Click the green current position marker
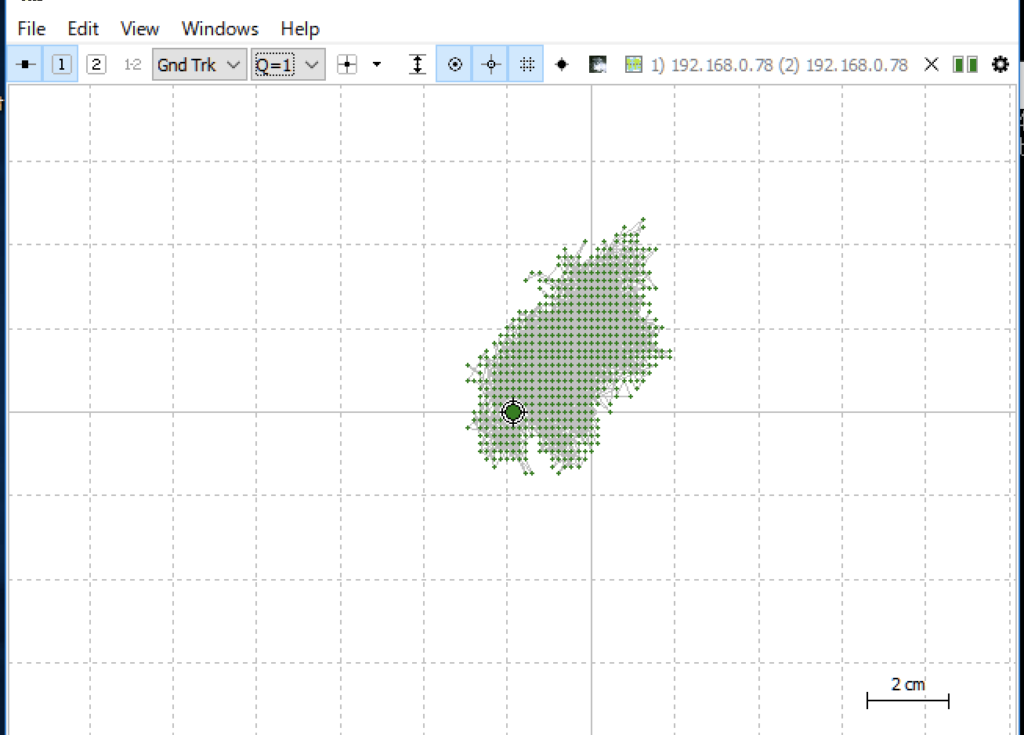This screenshot has height=735, width=1024. click(513, 412)
